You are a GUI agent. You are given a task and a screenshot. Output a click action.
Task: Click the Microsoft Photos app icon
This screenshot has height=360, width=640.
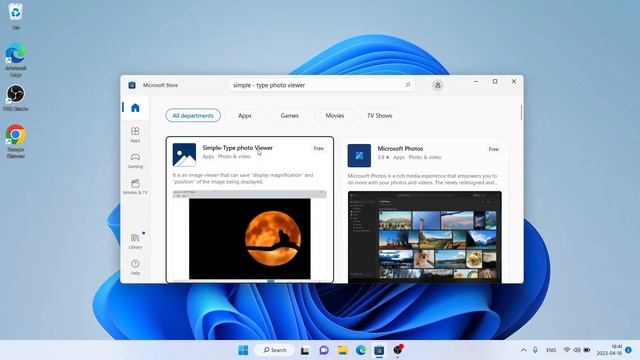[359, 156]
